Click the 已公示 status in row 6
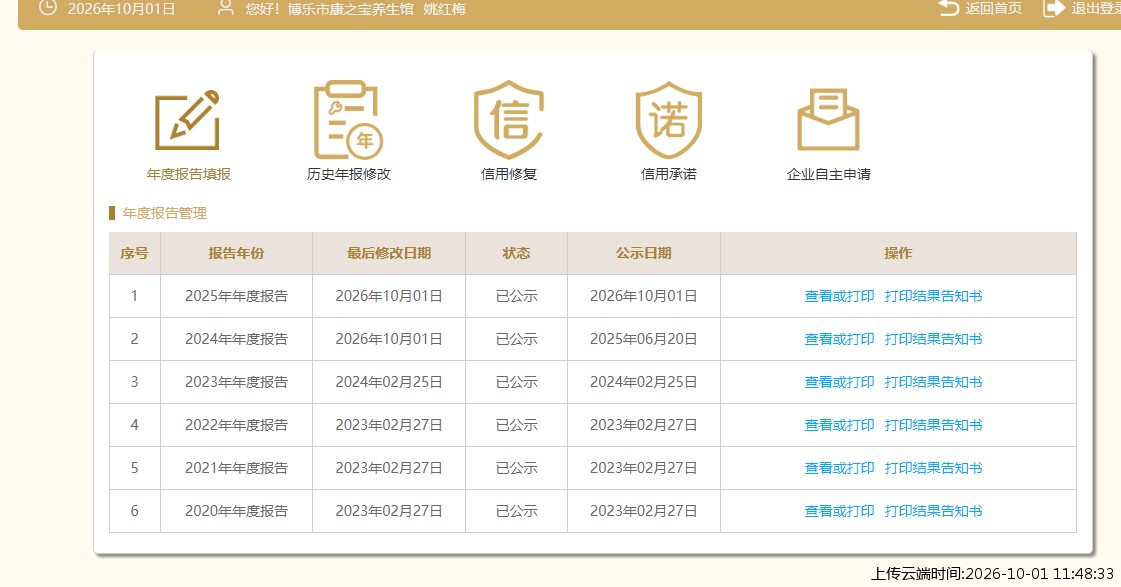The width and height of the screenshot is (1121, 587). pyautogui.click(x=516, y=510)
